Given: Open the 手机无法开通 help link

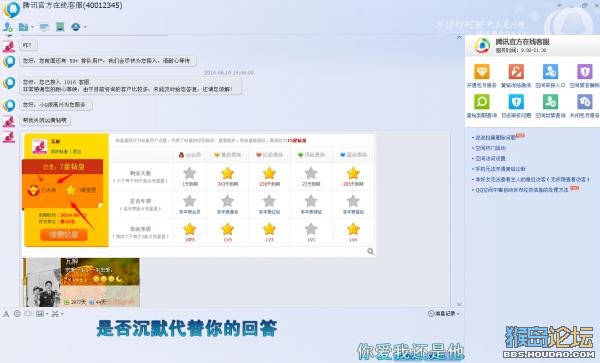Looking at the screenshot, I should 501,169.
